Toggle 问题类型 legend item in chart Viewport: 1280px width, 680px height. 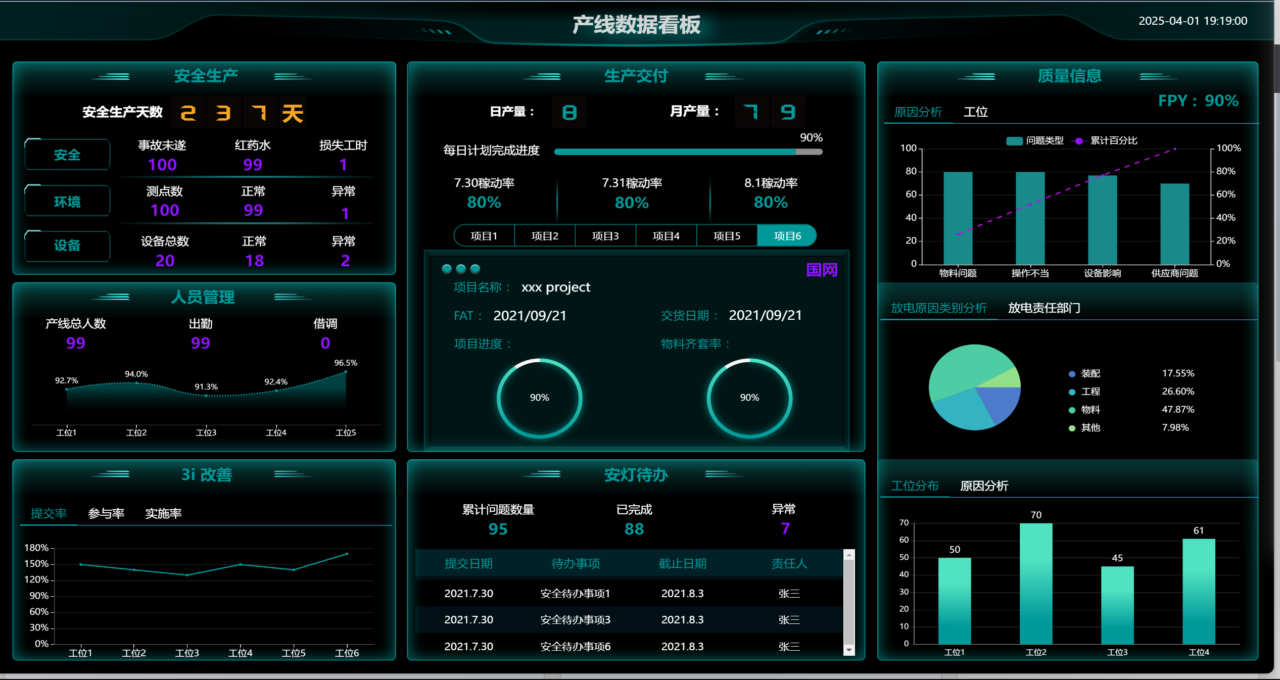click(x=1035, y=141)
